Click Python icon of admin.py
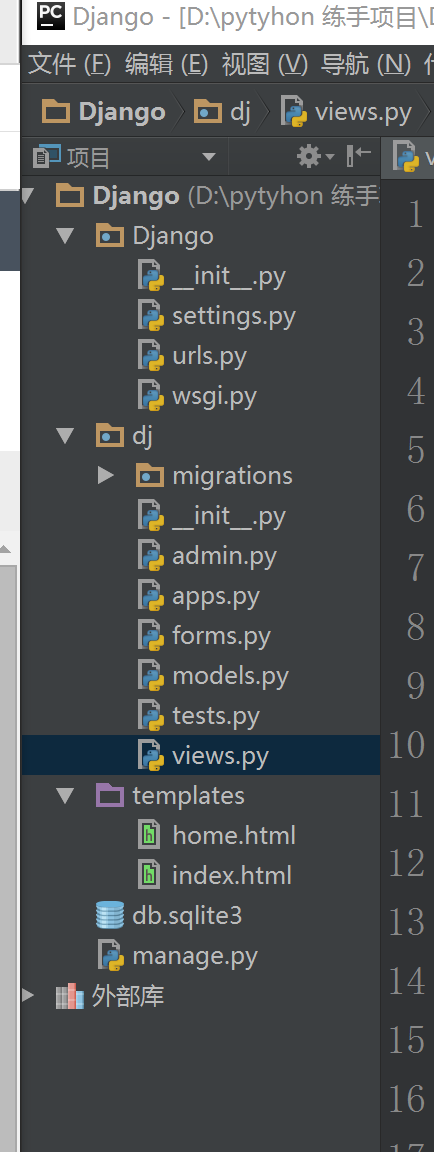 [151, 556]
